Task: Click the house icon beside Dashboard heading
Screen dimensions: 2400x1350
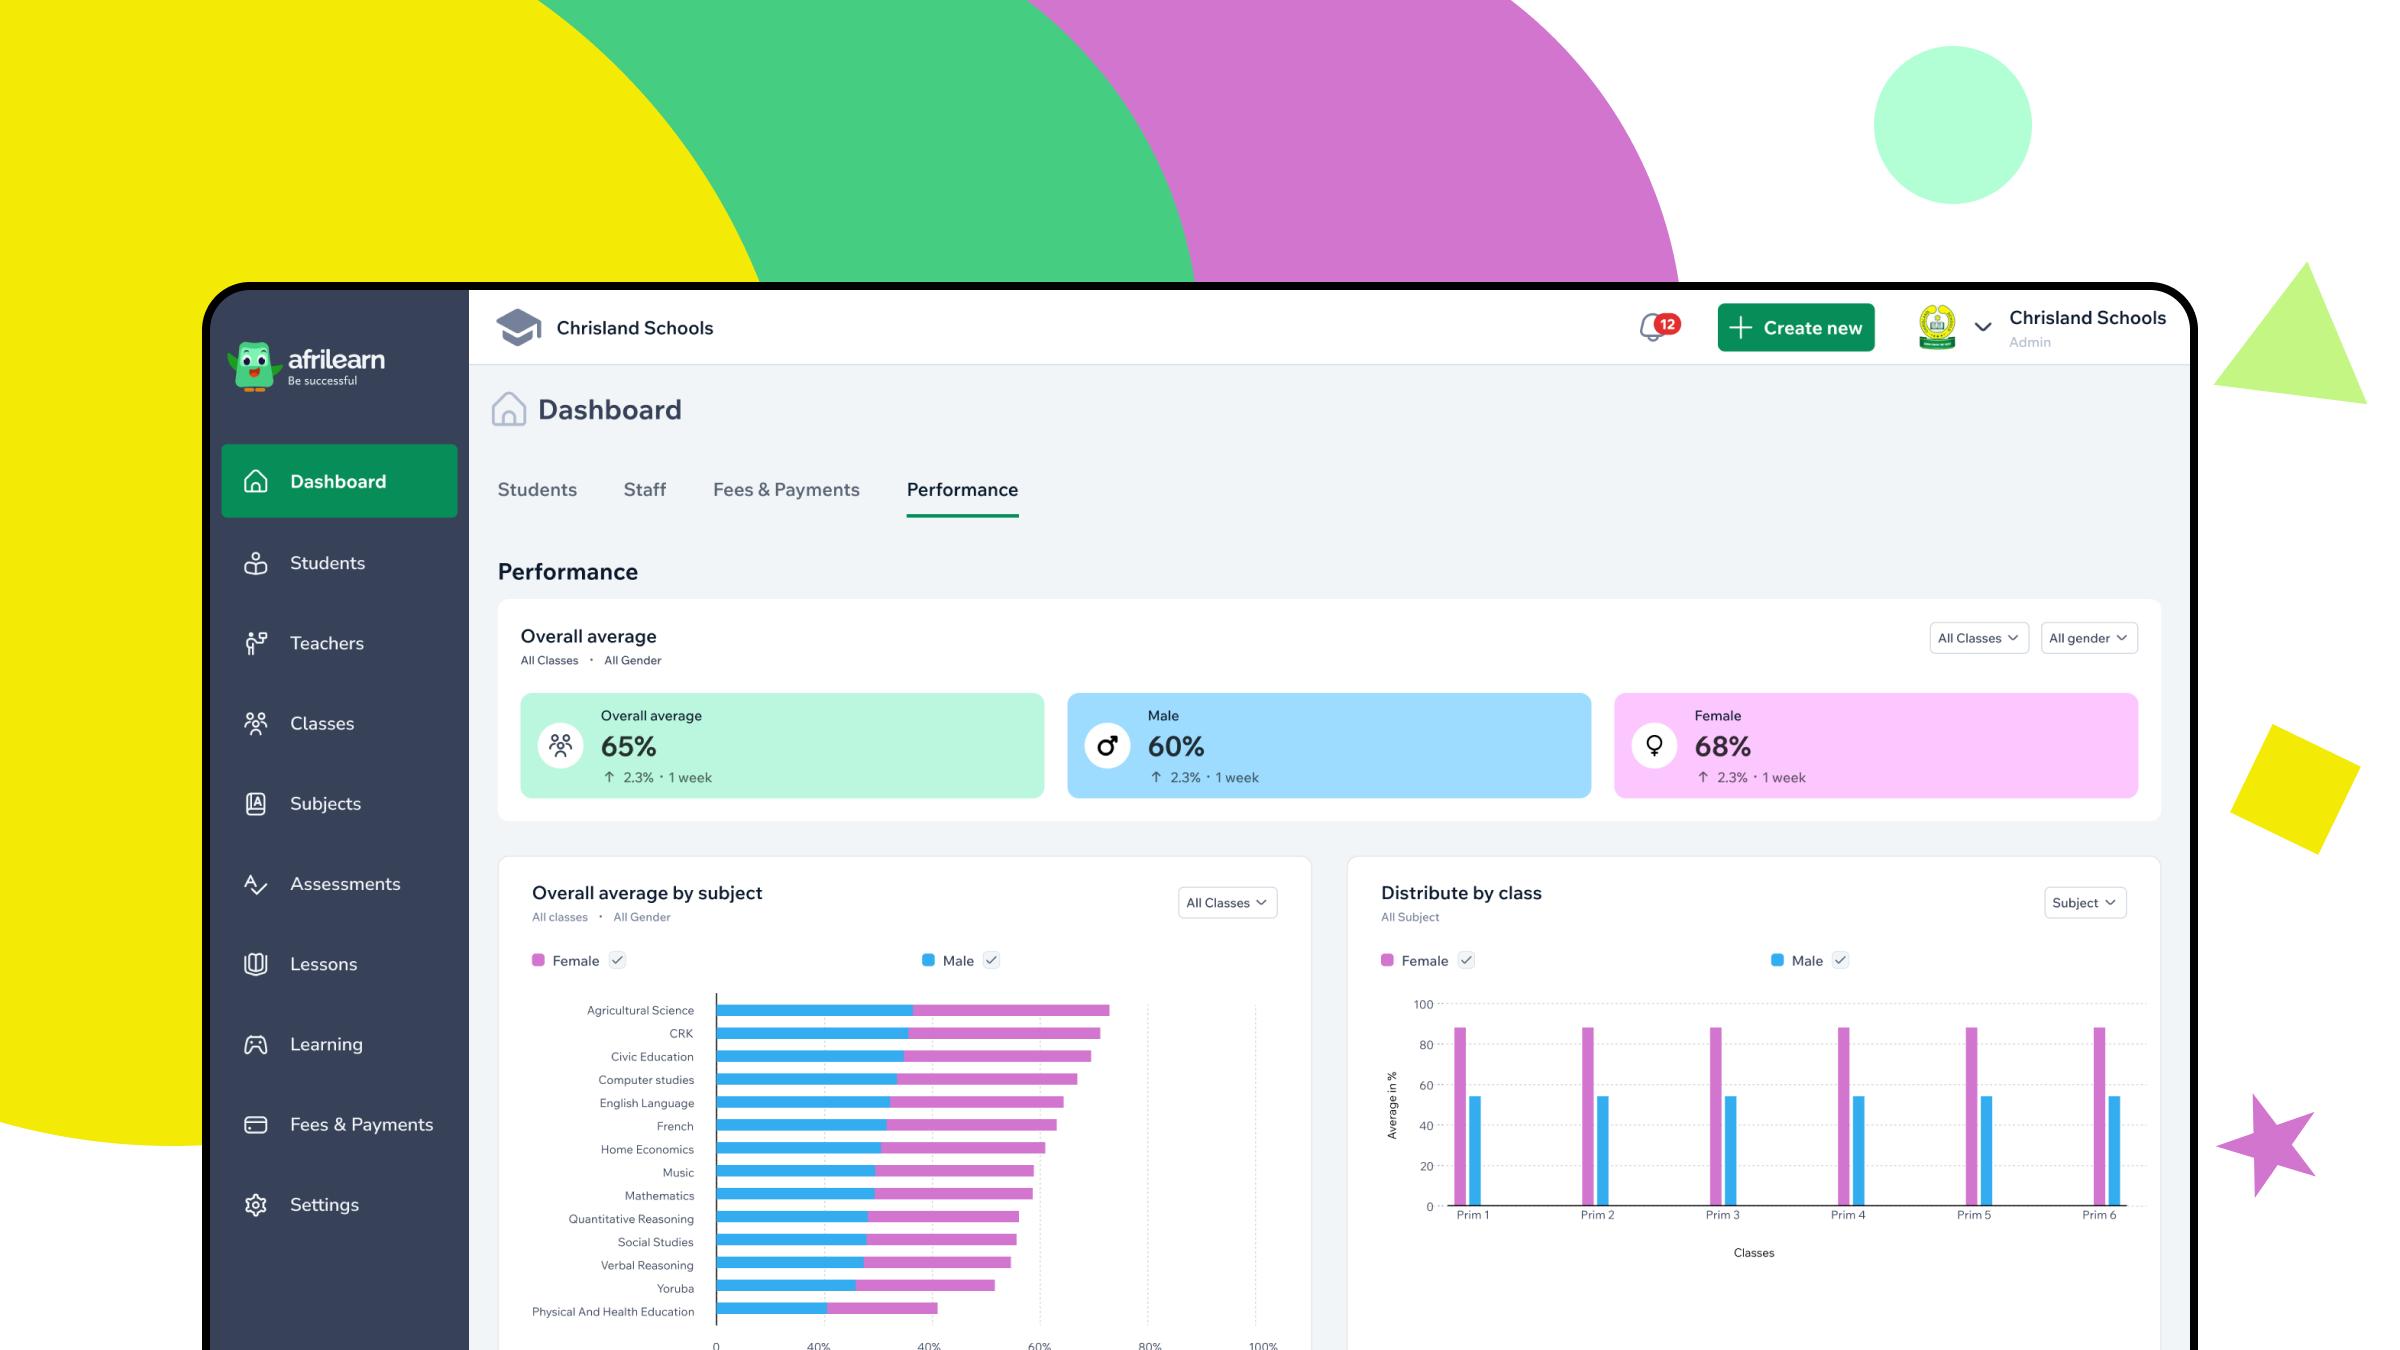Action: (509, 409)
